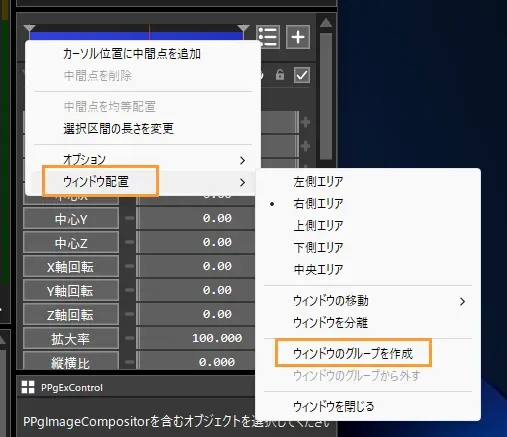This screenshot has height=437, width=507.
Task: Click the left triangle marker of the timeline
Action: (30, 29)
